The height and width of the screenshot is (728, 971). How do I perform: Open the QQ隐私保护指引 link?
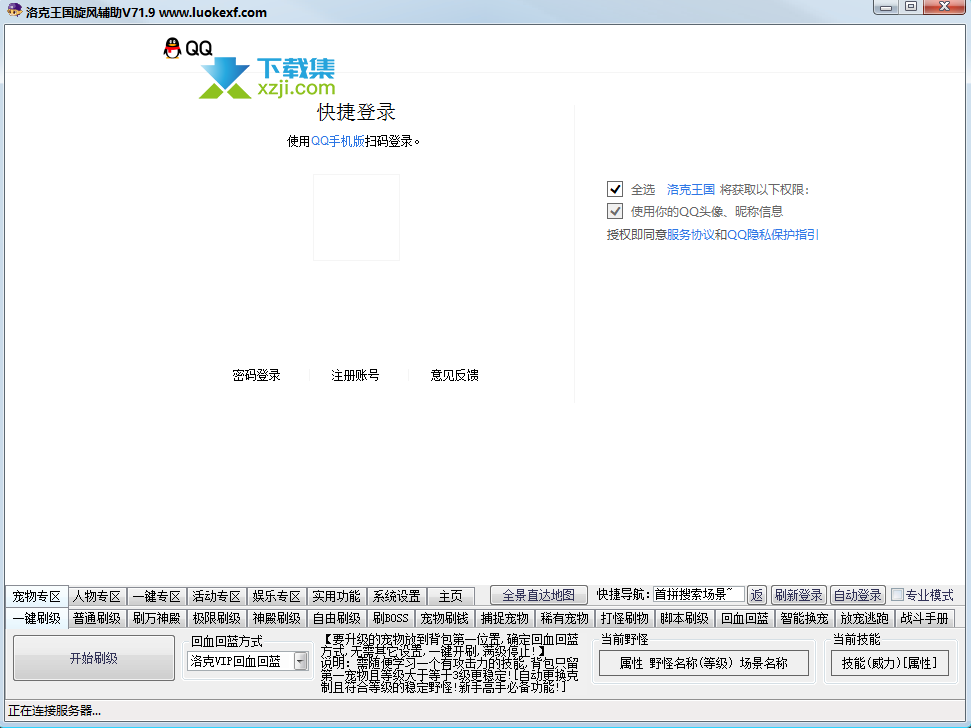pyautogui.click(x=773, y=235)
